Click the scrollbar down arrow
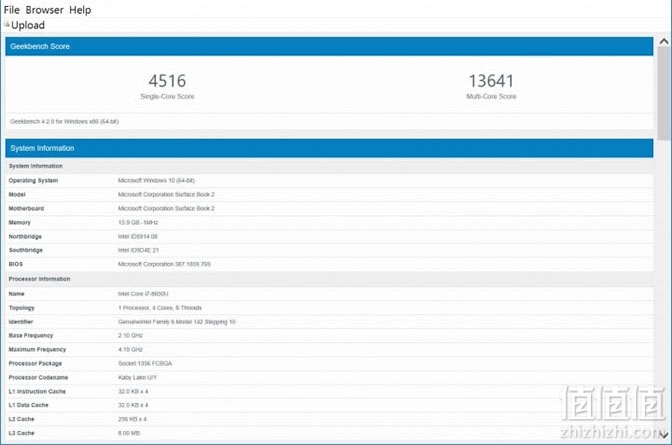Viewport: 672px width, 445px height. click(x=664, y=435)
